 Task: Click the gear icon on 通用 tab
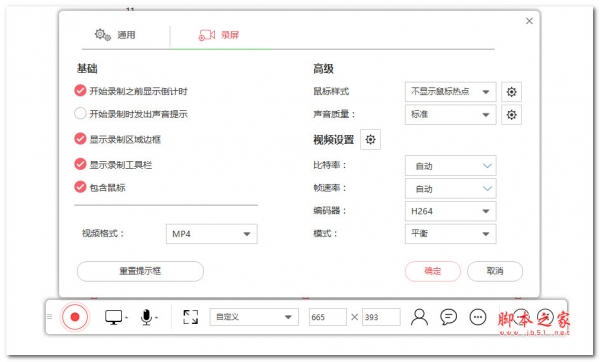click(x=103, y=35)
